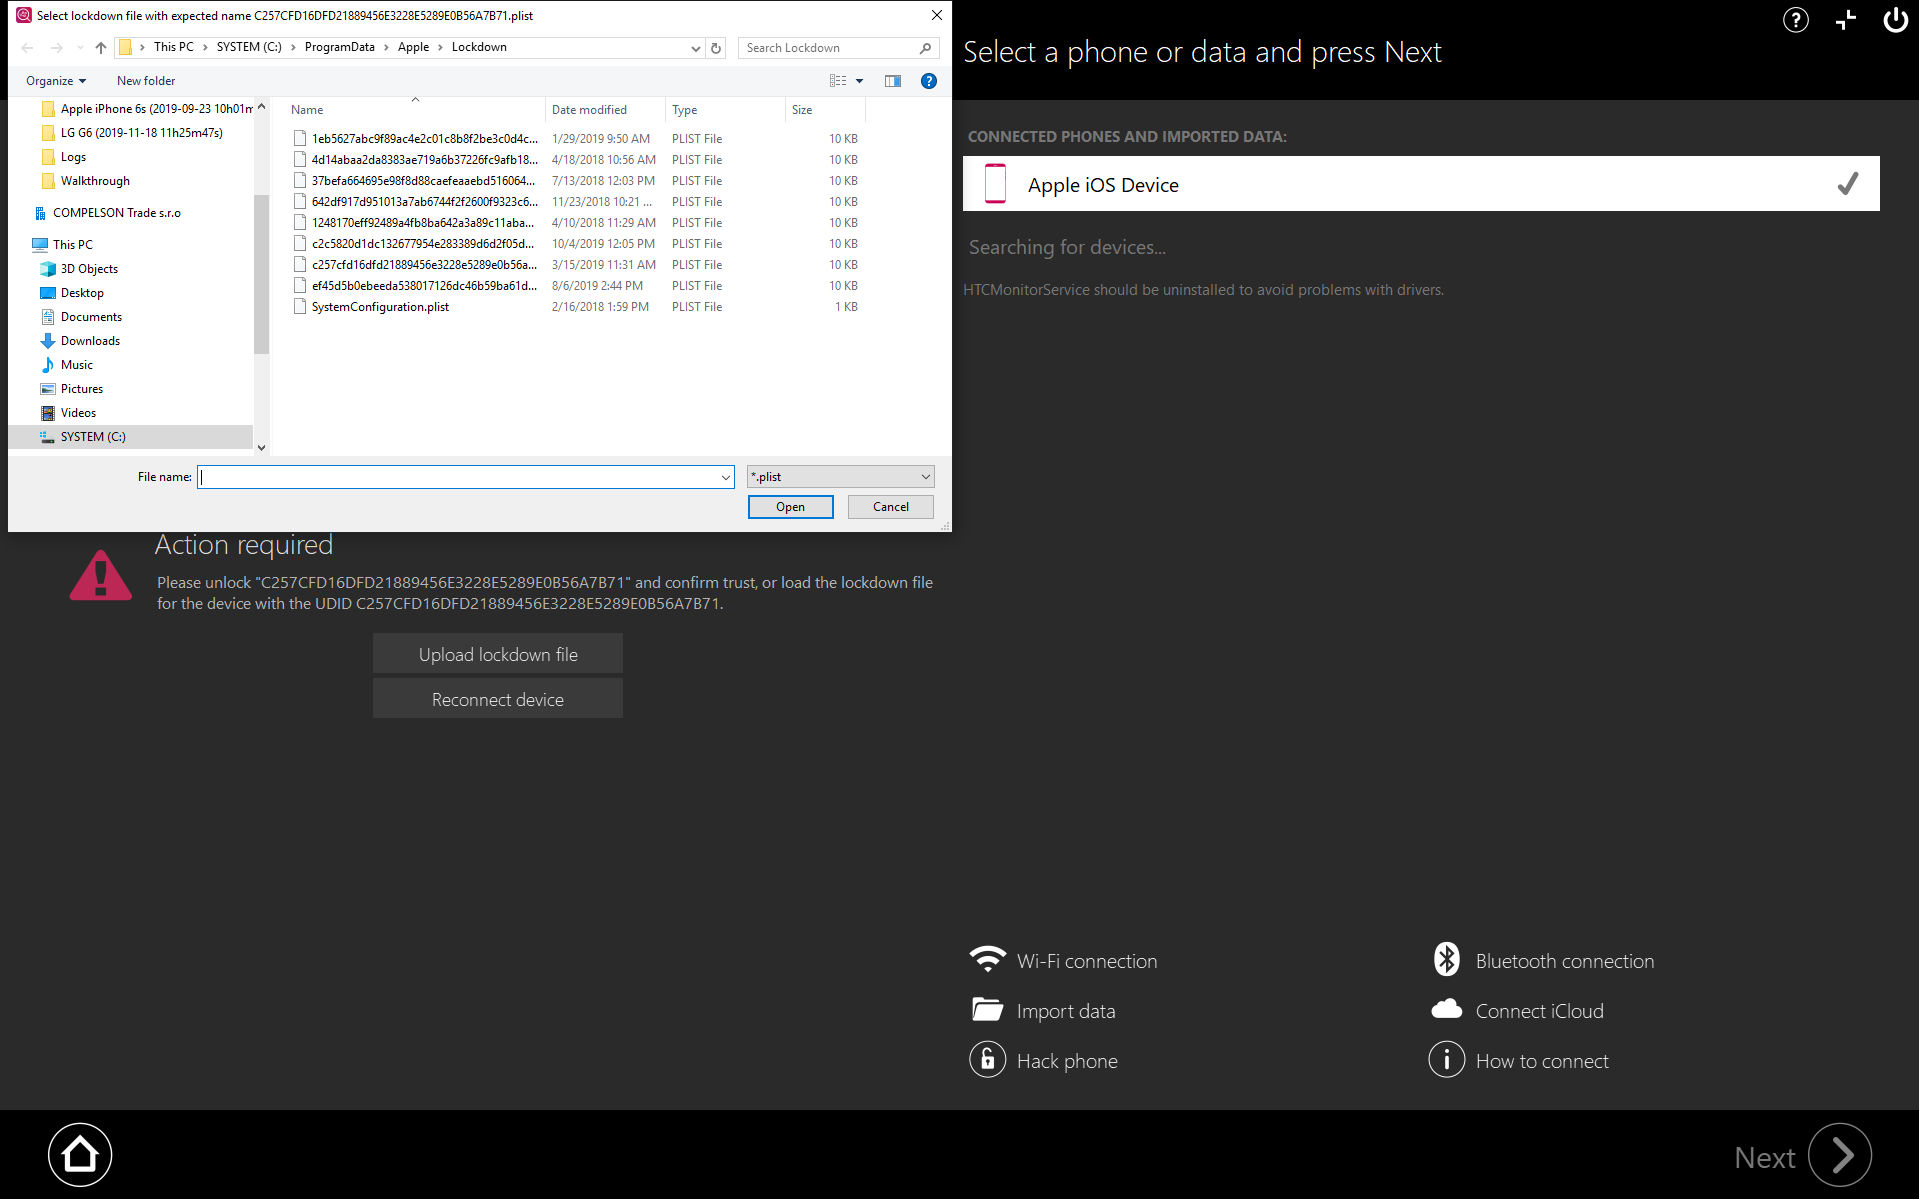Click the New folder button
1919x1199 pixels.
146,81
